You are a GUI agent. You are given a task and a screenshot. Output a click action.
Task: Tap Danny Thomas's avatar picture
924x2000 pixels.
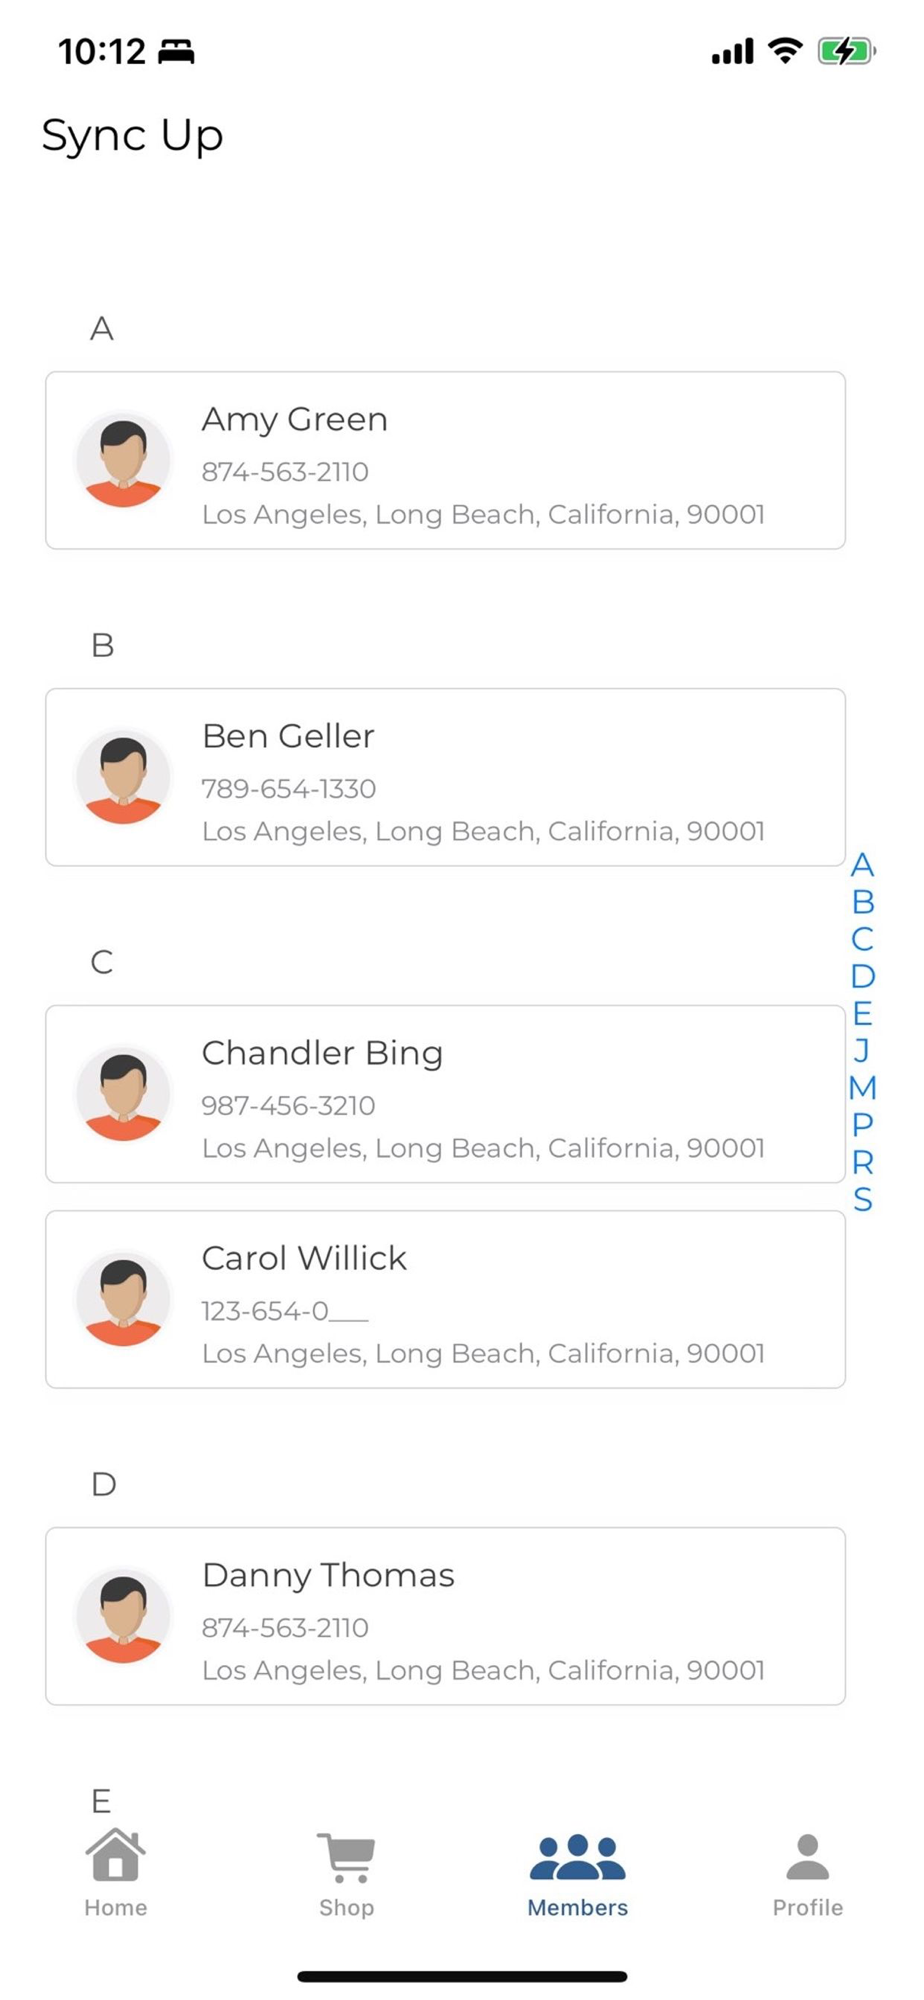[x=123, y=1617]
